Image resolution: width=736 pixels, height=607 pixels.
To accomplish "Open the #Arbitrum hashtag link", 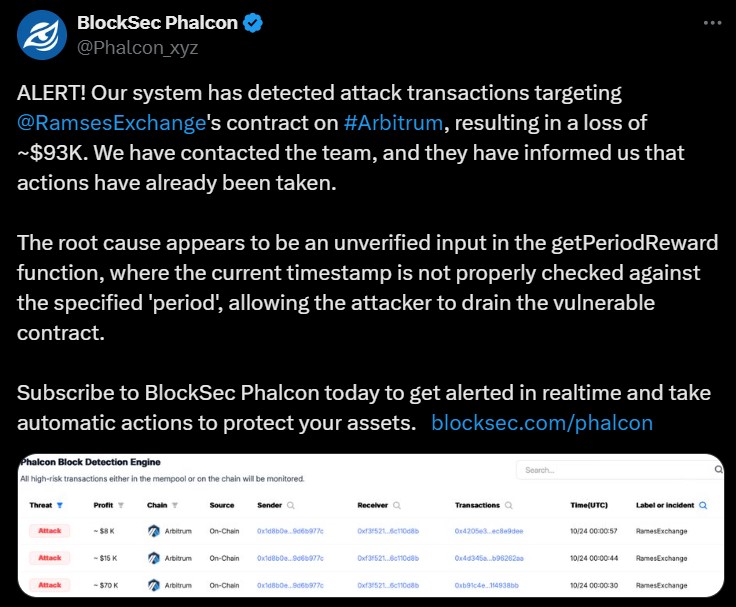I will (393, 123).
